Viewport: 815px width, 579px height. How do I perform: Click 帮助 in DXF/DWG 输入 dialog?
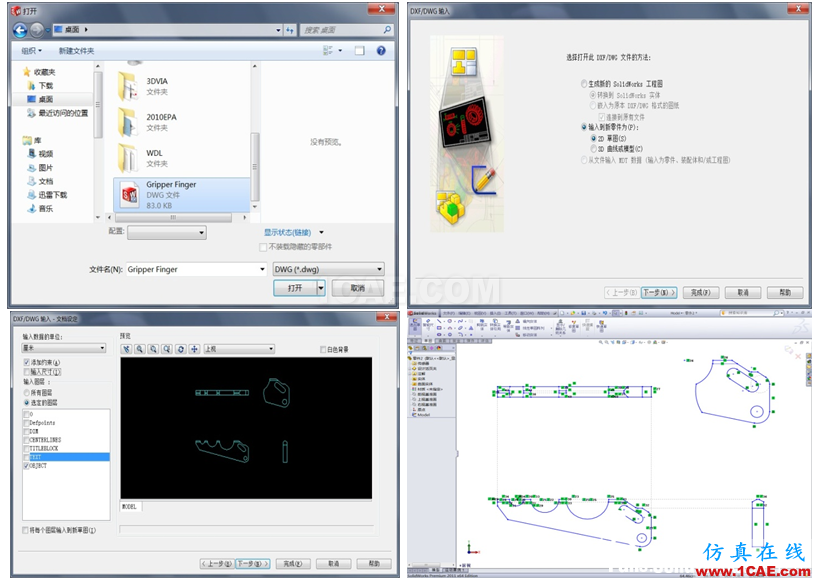[x=785, y=293]
